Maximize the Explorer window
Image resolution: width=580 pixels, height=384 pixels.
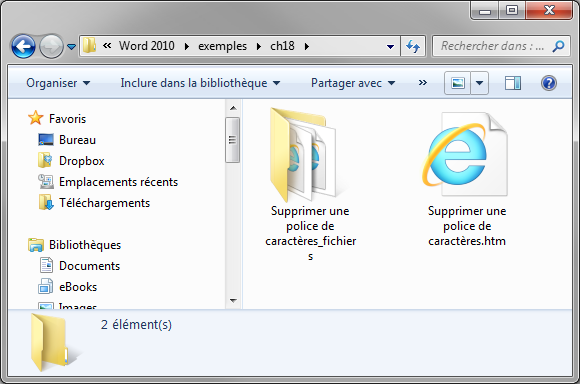tap(512, 10)
